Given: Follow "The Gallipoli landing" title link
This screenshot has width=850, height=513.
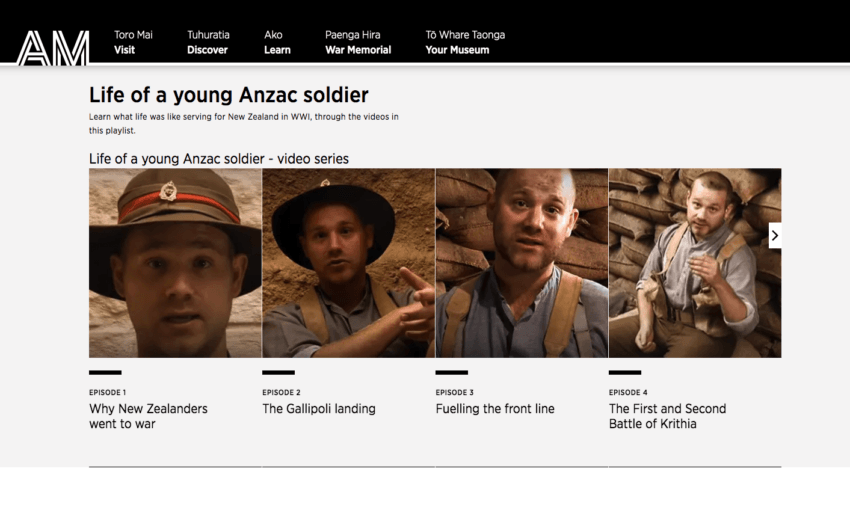Looking at the screenshot, I should (x=319, y=409).
